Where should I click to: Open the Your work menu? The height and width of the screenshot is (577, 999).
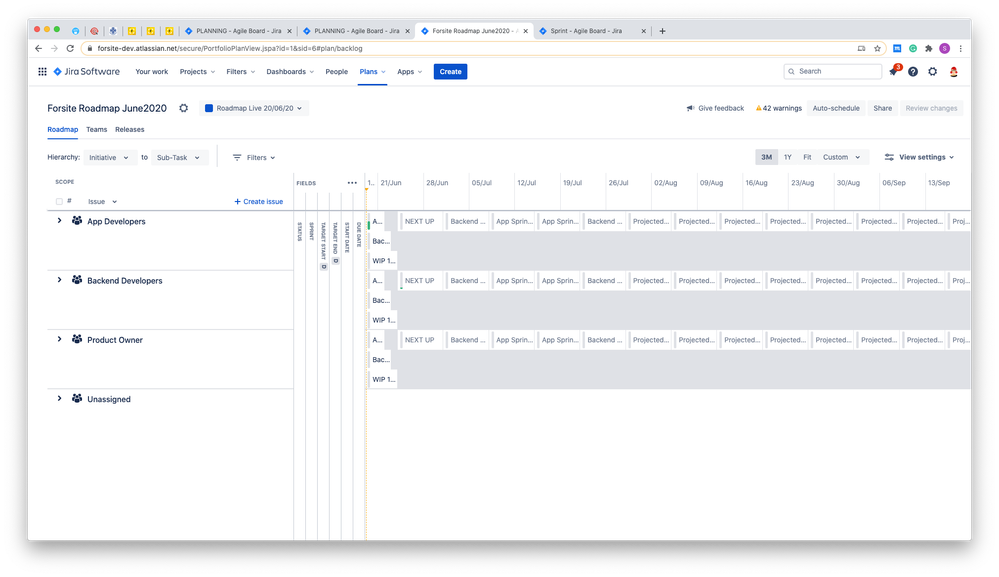pos(152,72)
